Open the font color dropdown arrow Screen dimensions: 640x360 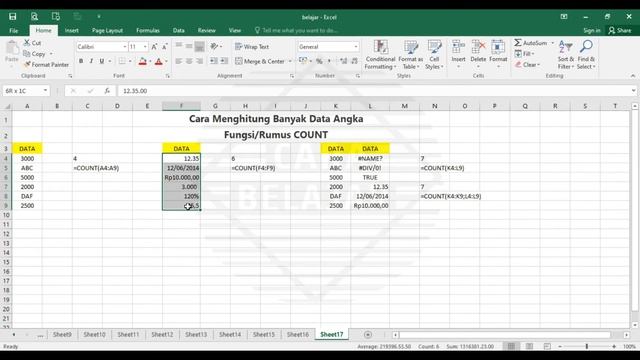(x=167, y=62)
